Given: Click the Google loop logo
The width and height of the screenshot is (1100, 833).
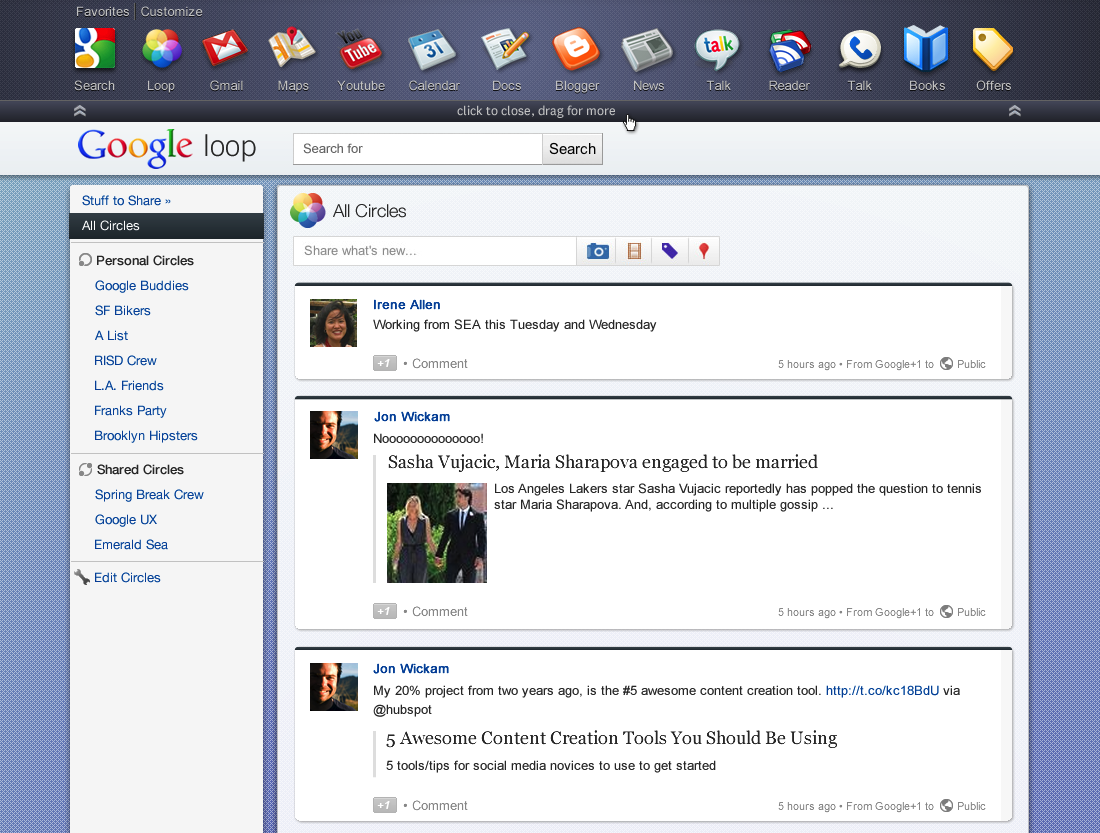Looking at the screenshot, I should [167, 147].
